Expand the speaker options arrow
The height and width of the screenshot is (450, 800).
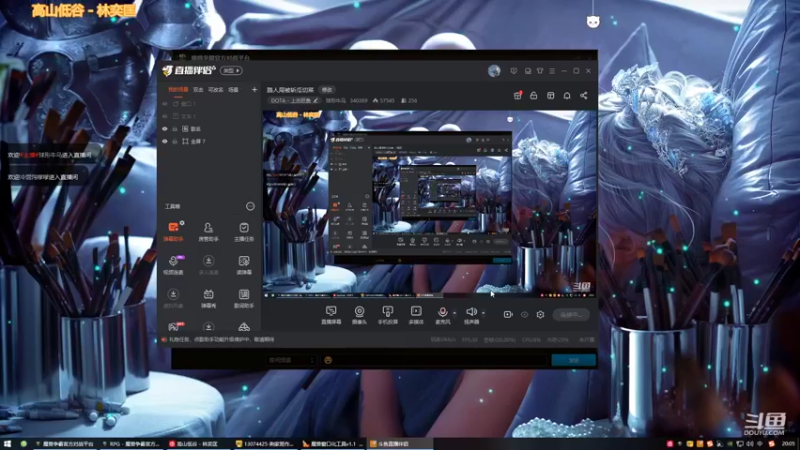tap(483, 313)
